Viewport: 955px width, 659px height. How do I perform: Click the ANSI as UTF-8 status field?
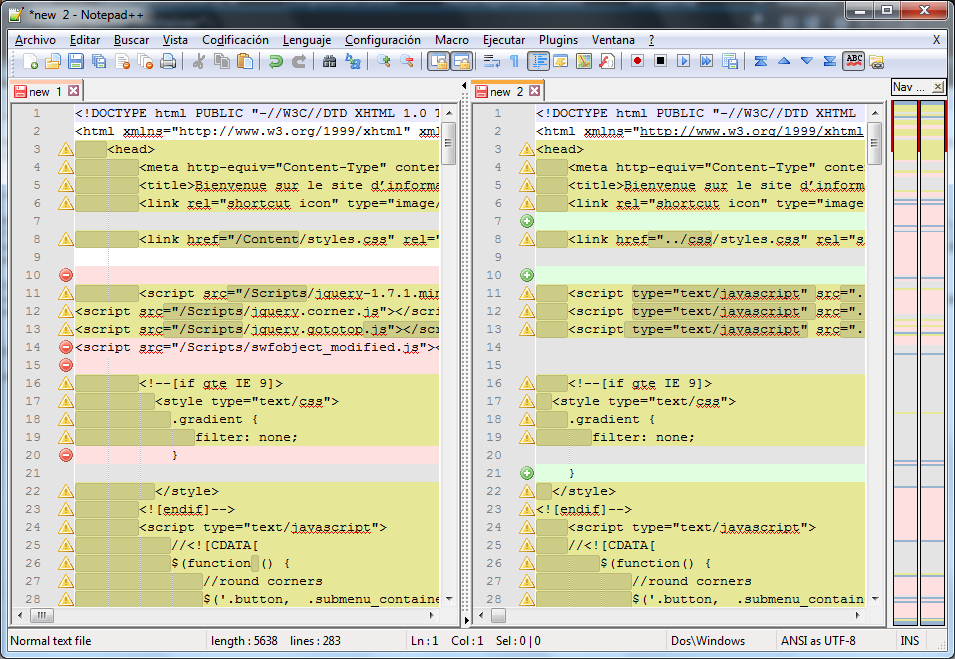click(x=818, y=641)
